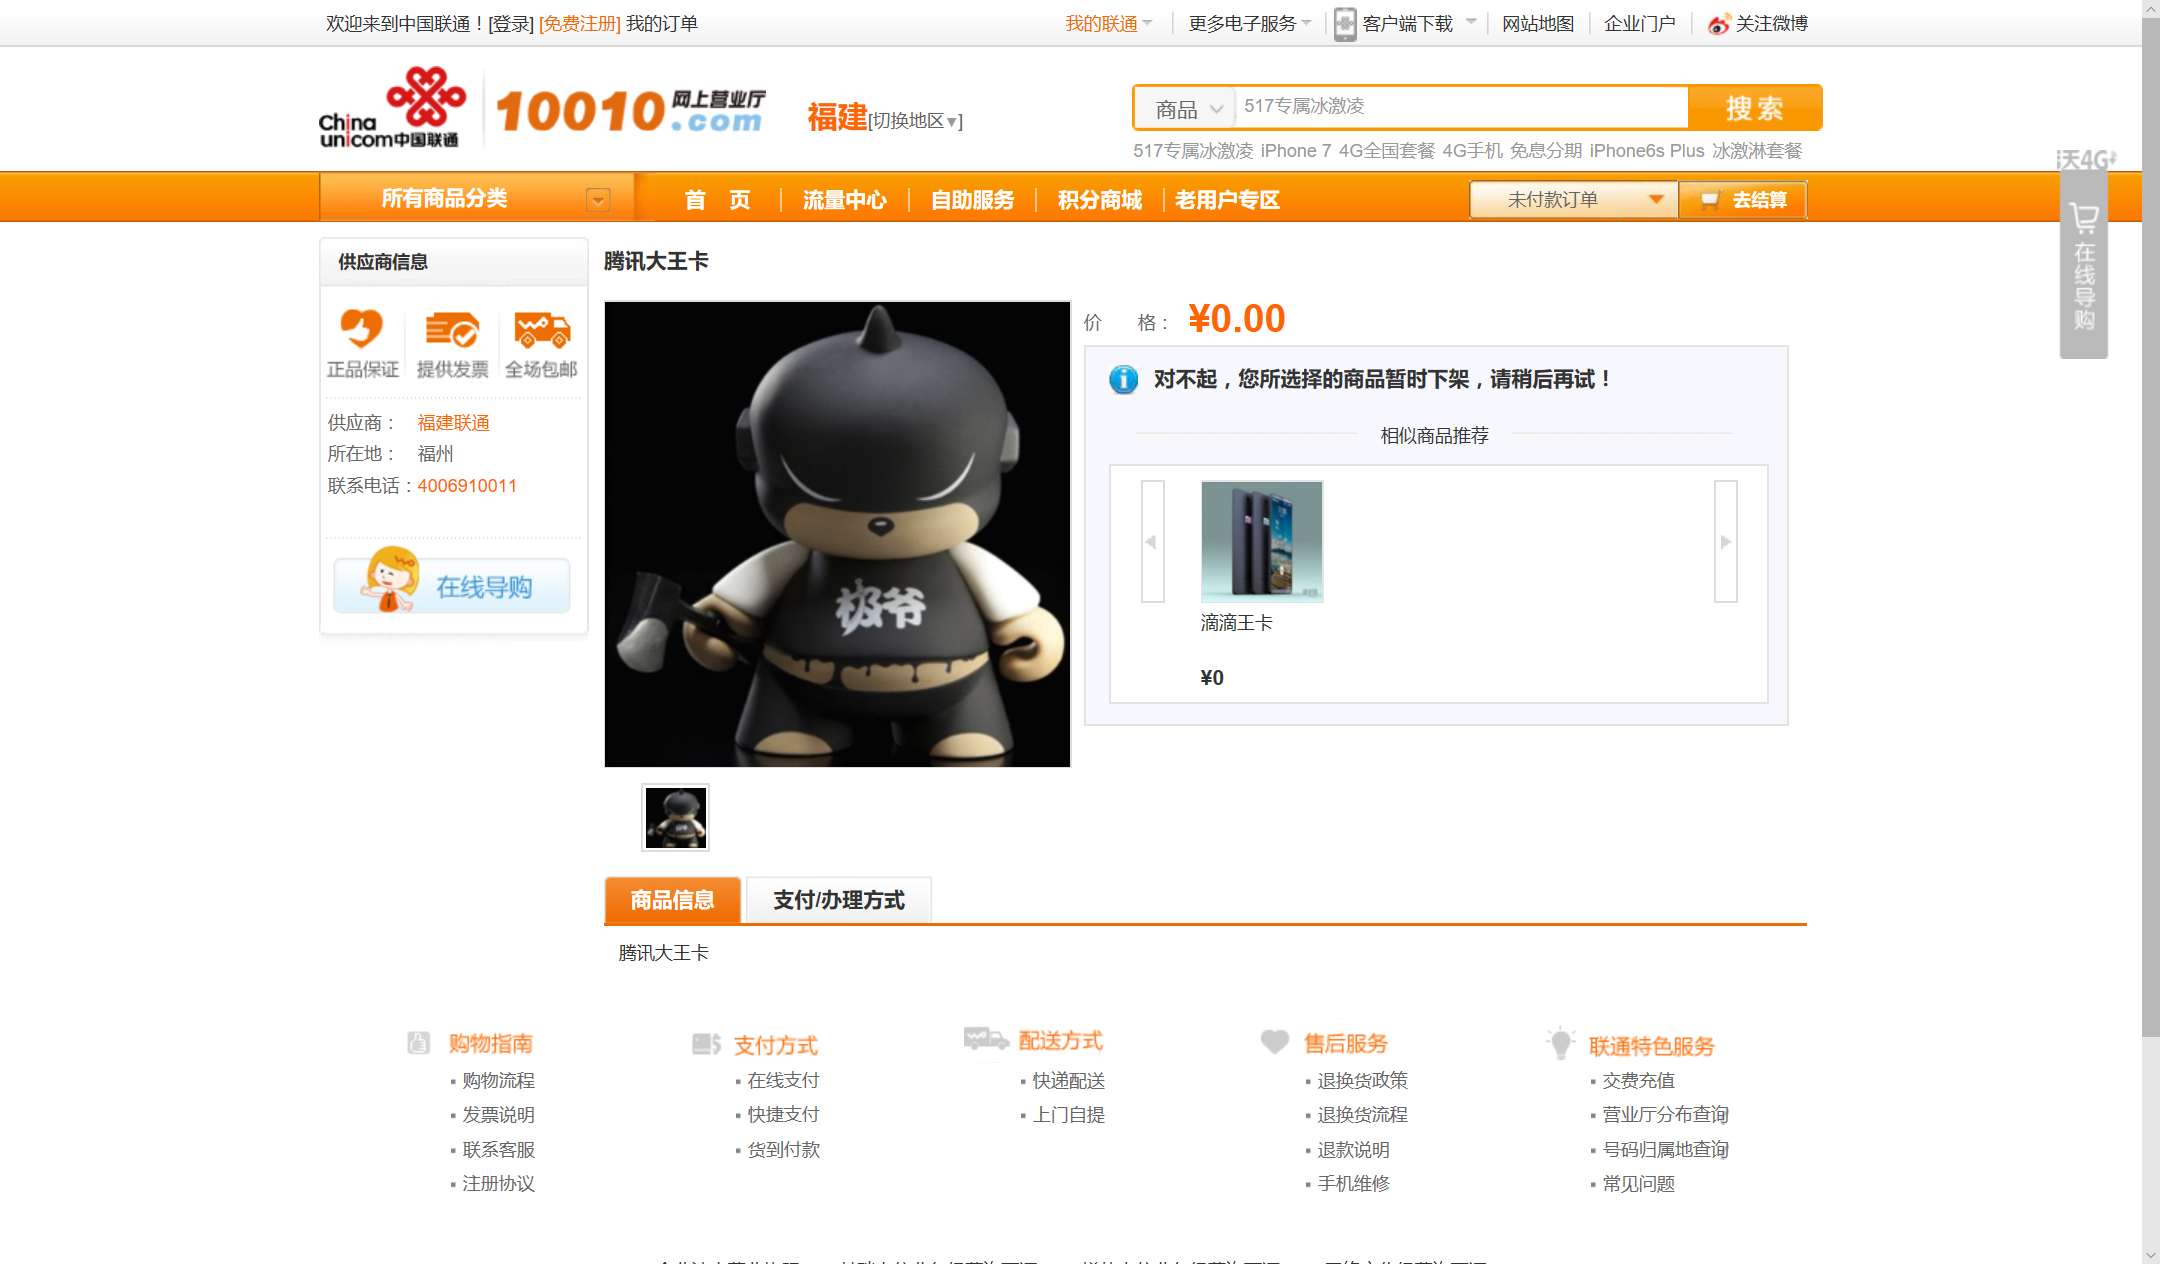Click the 登录 login link
The height and width of the screenshot is (1264, 2160).
click(x=511, y=24)
